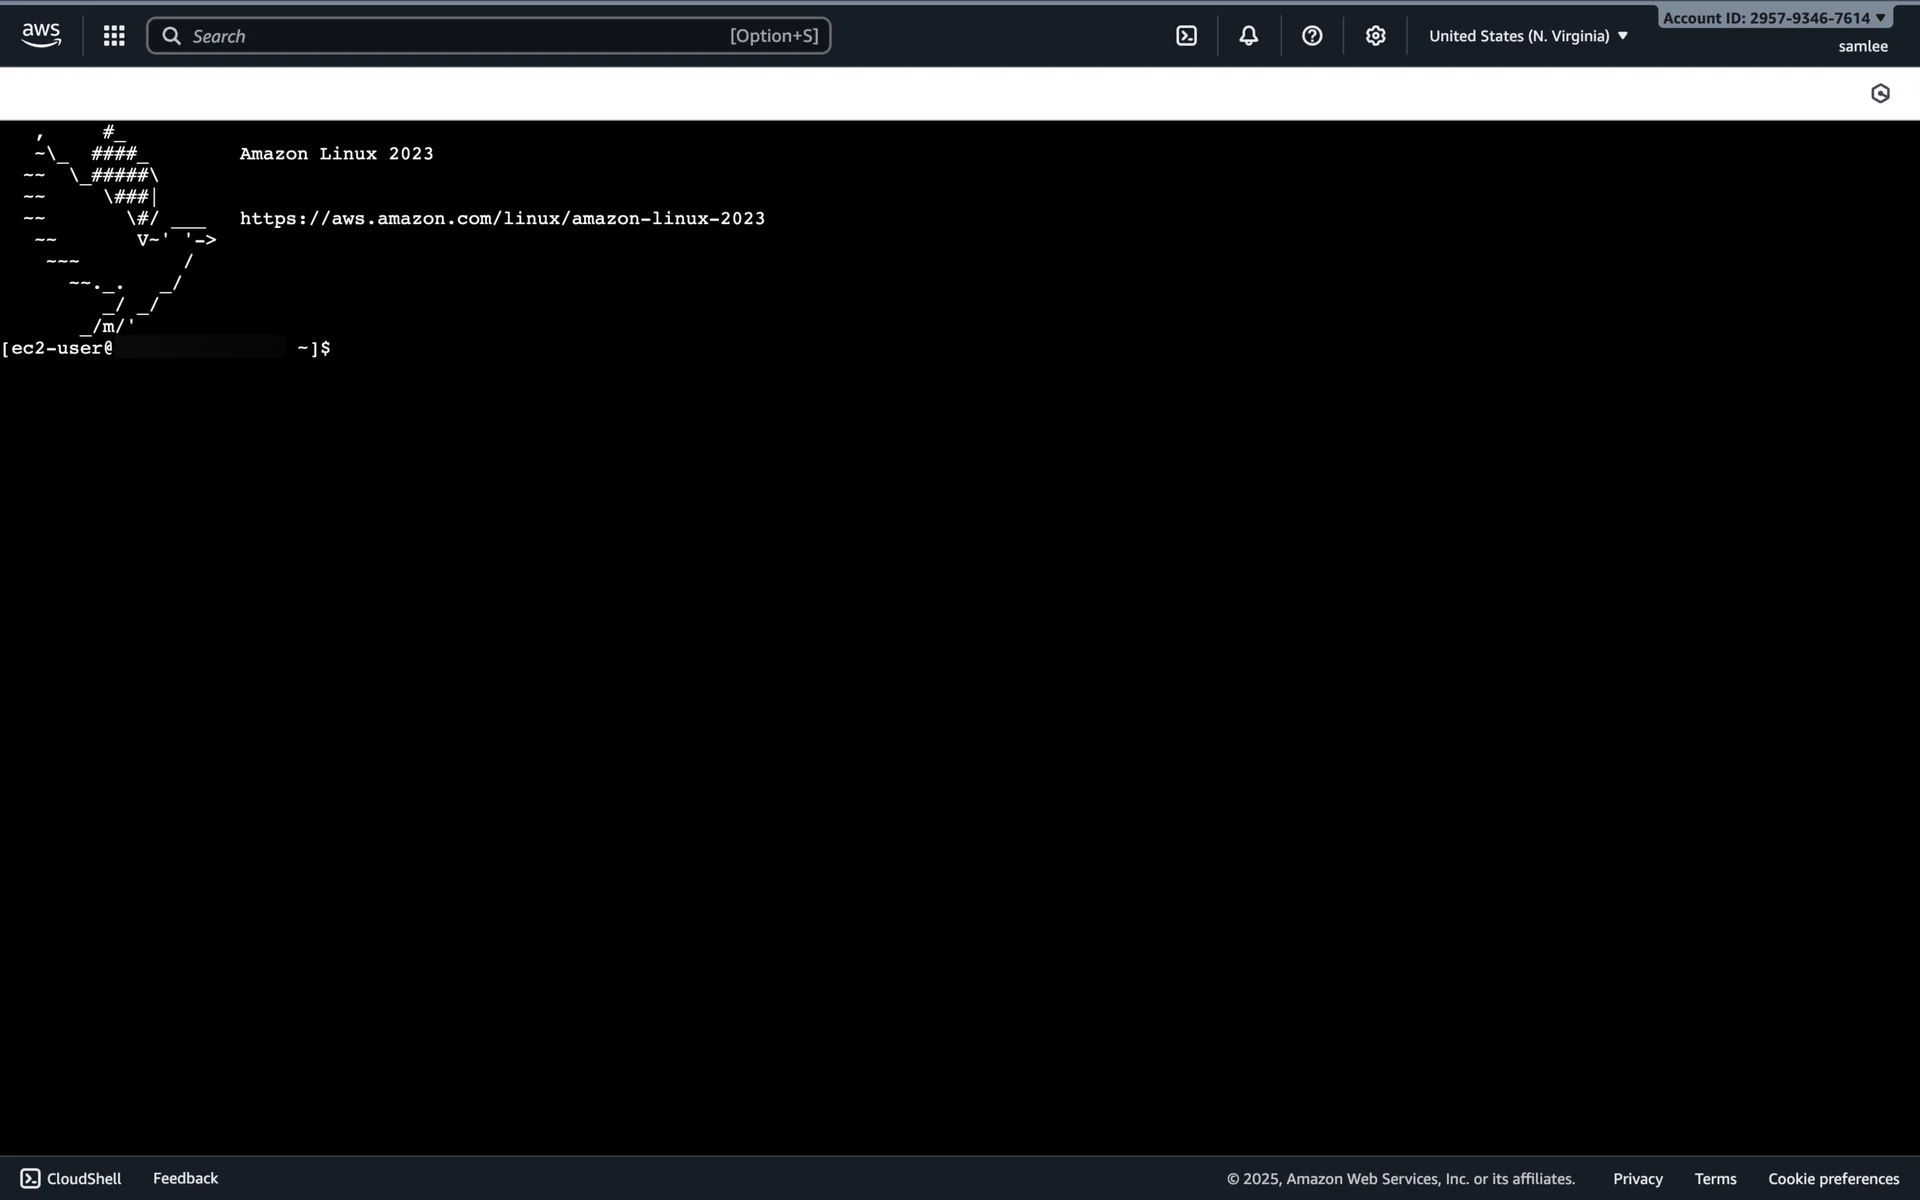Click the Amazon Linux 2023 banner text
This screenshot has width=1920, height=1200.
pos(336,154)
